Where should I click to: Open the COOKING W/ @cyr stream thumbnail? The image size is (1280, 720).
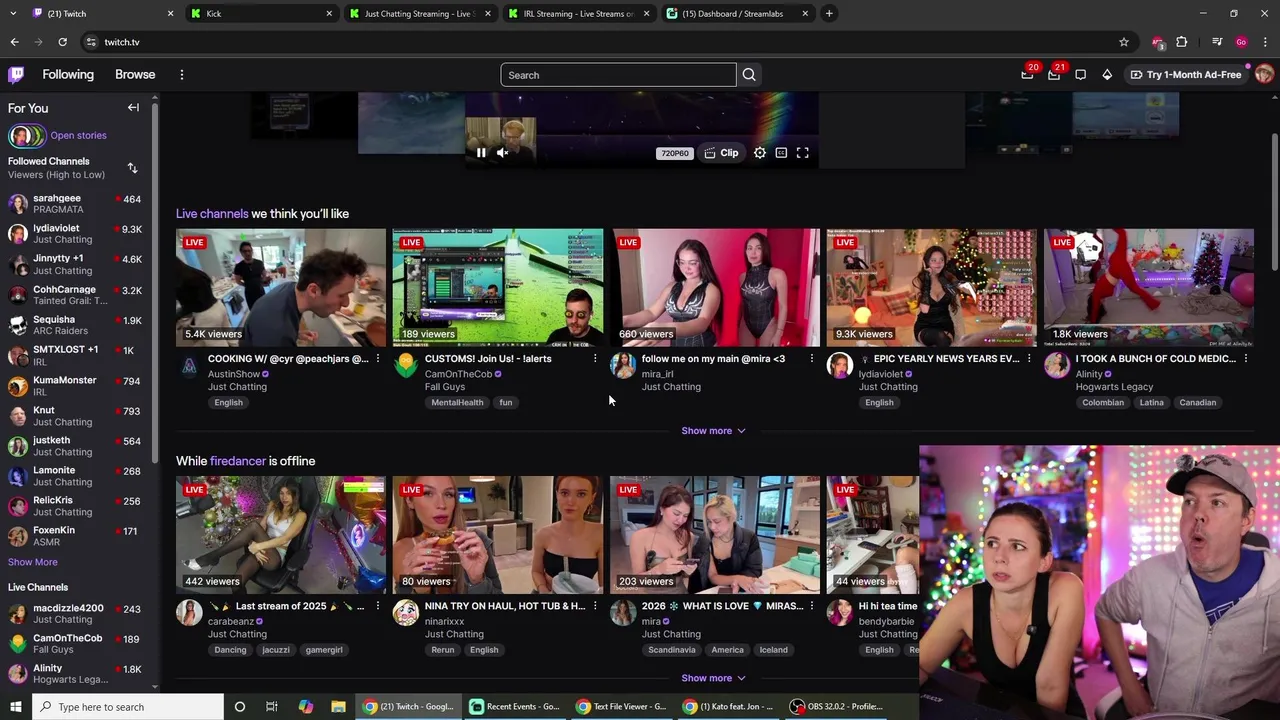click(281, 287)
